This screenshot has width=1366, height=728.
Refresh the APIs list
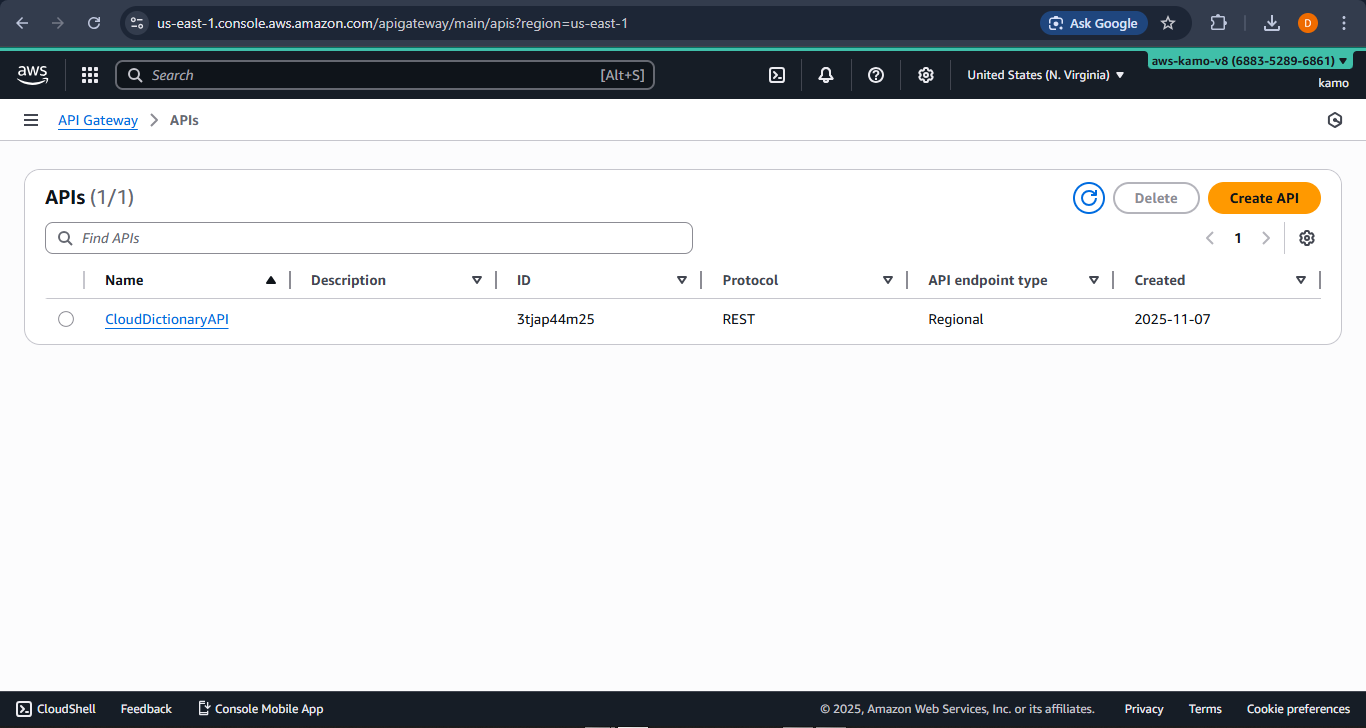(x=1089, y=198)
